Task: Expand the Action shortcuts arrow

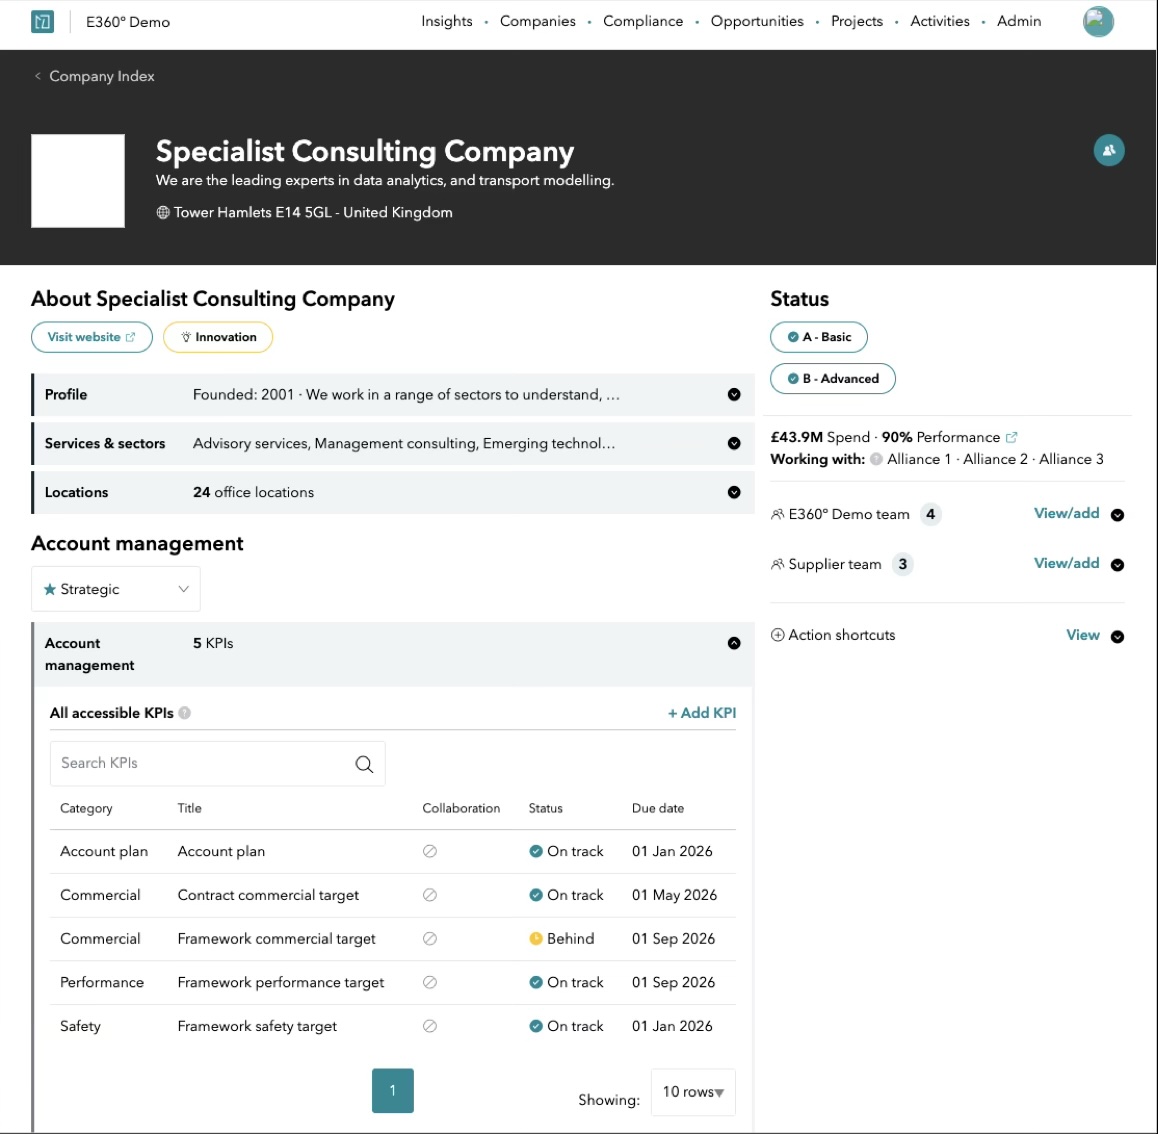Action: (1117, 636)
